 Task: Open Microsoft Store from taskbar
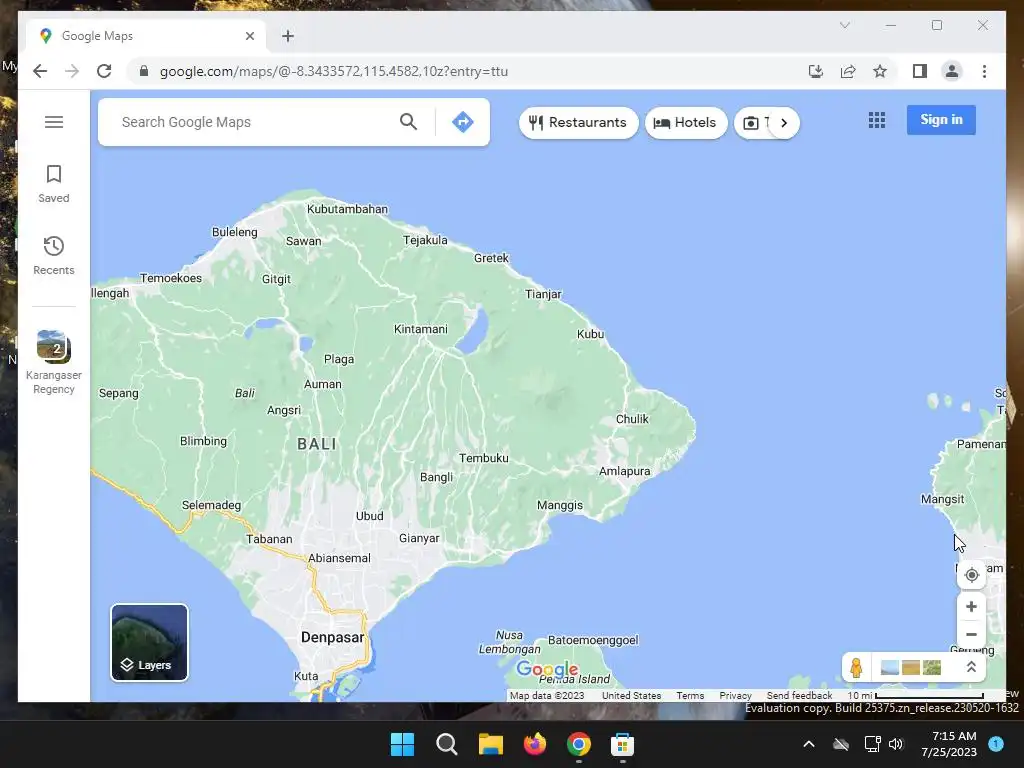pyautogui.click(x=622, y=744)
